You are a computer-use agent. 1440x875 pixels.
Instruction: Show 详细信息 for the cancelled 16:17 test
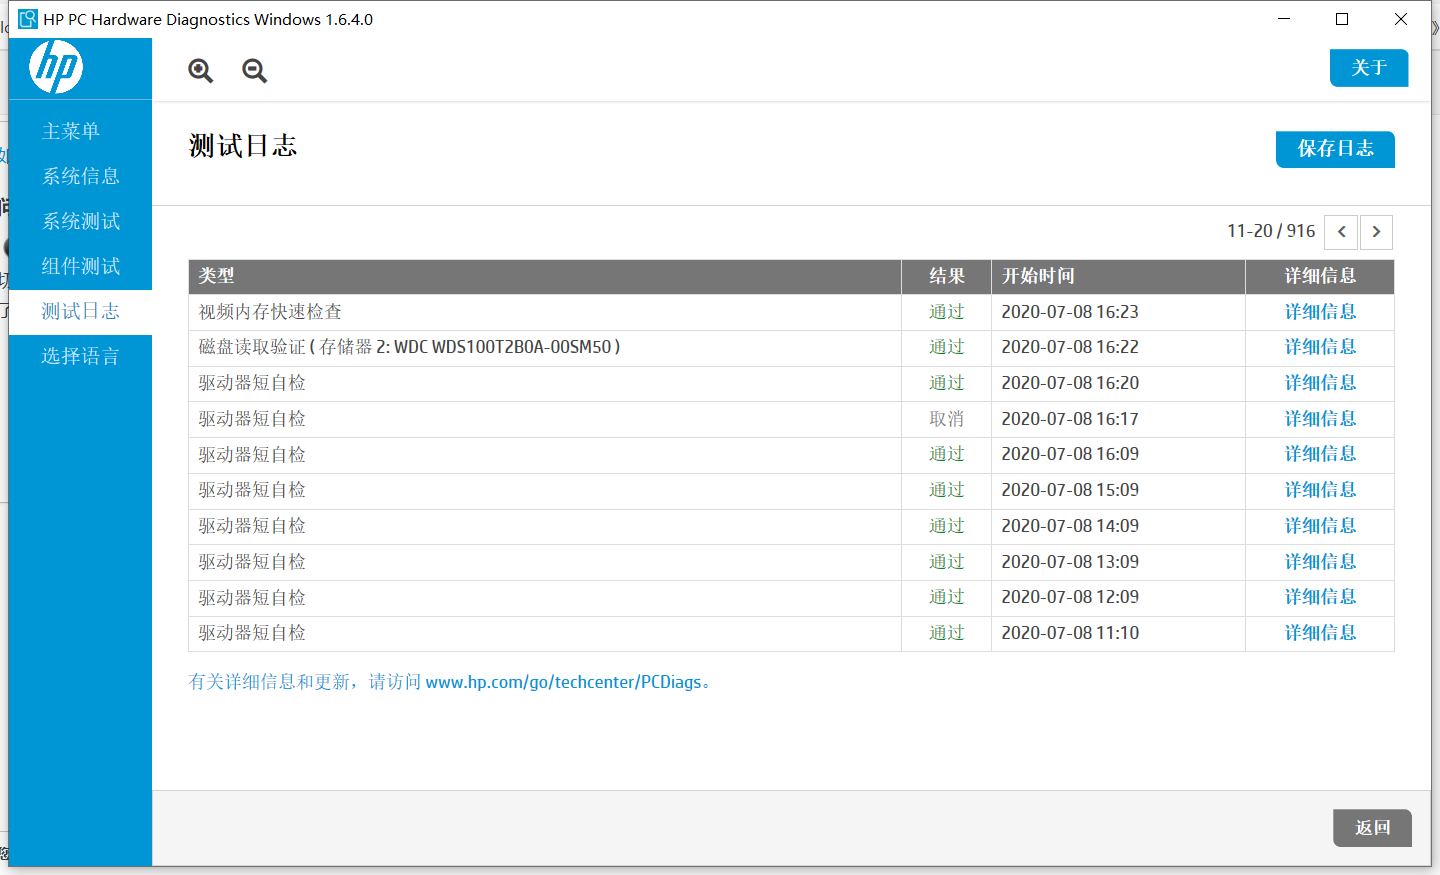click(1320, 419)
